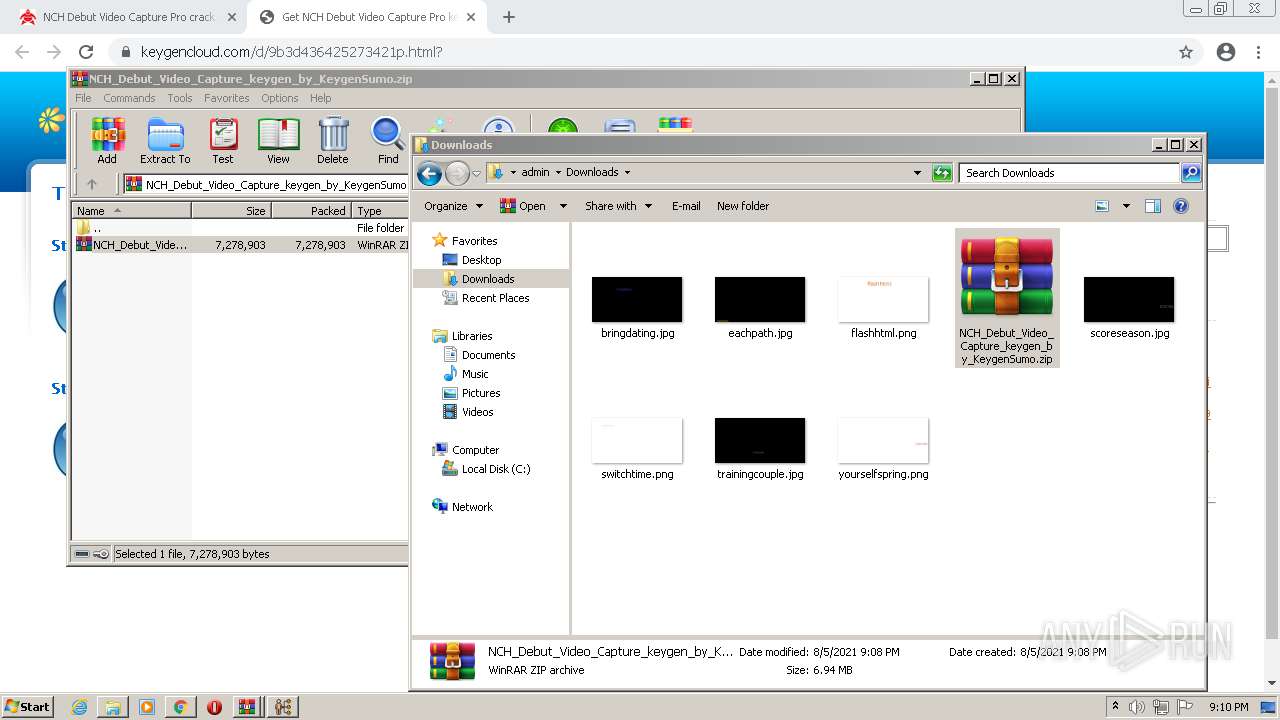Open the Organize dropdown menu
This screenshot has width=1280, height=720.
pos(453,206)
